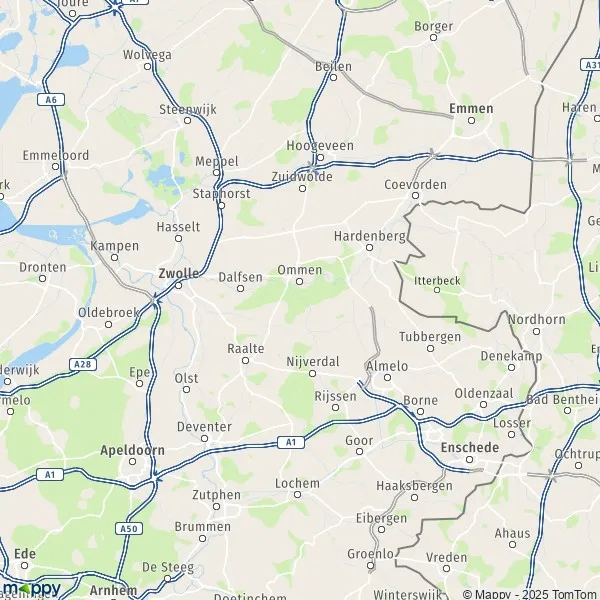Select the Coevorden town marker
Viewport: 600px width, 600px height.
click(416, 196)
